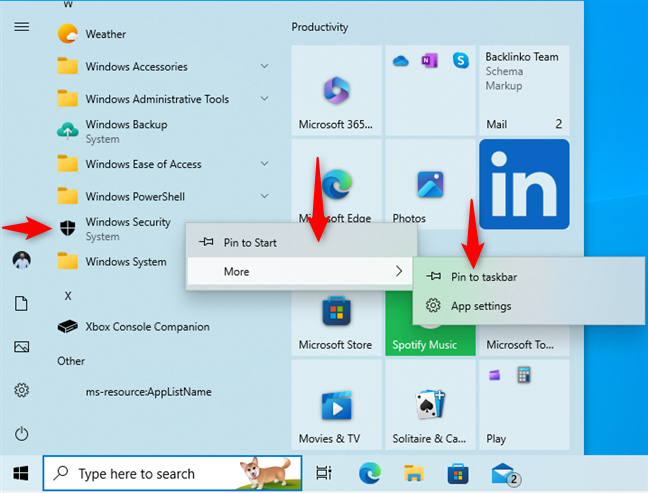648x493 pixels.
Task: Click the X letter section header
Action: tap(68, 296)
